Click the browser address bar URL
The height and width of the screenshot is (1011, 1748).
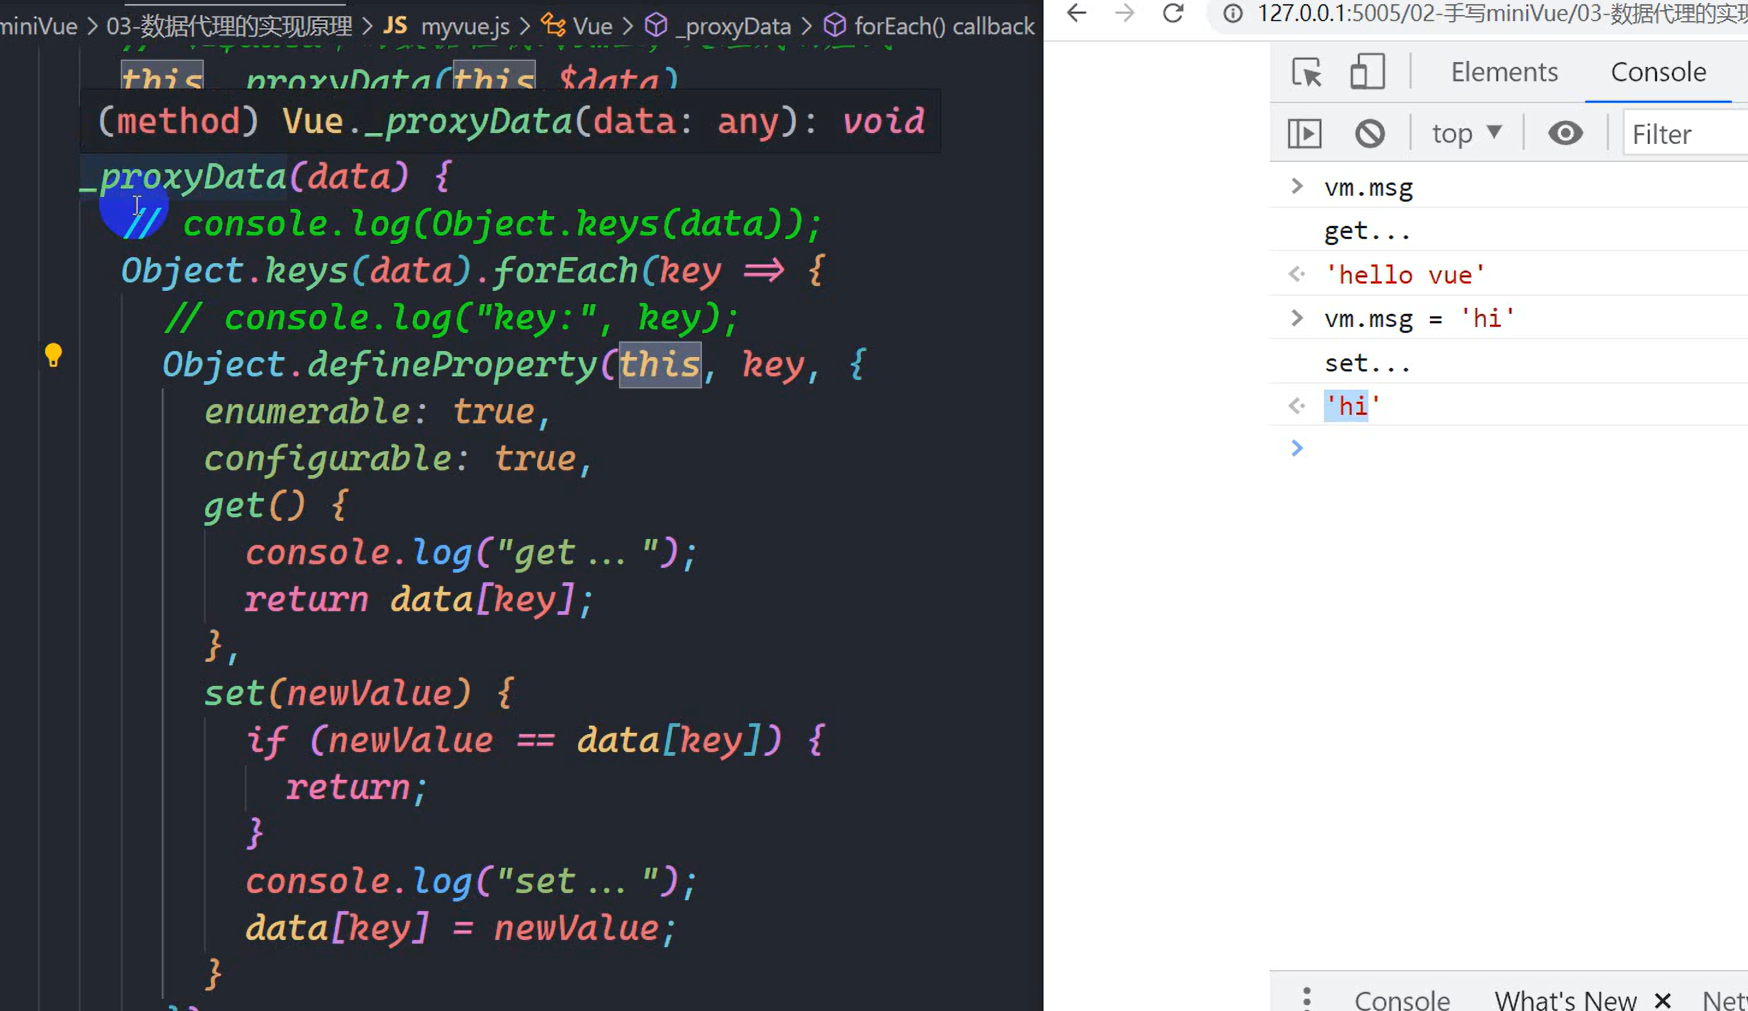click(1502, 13)
